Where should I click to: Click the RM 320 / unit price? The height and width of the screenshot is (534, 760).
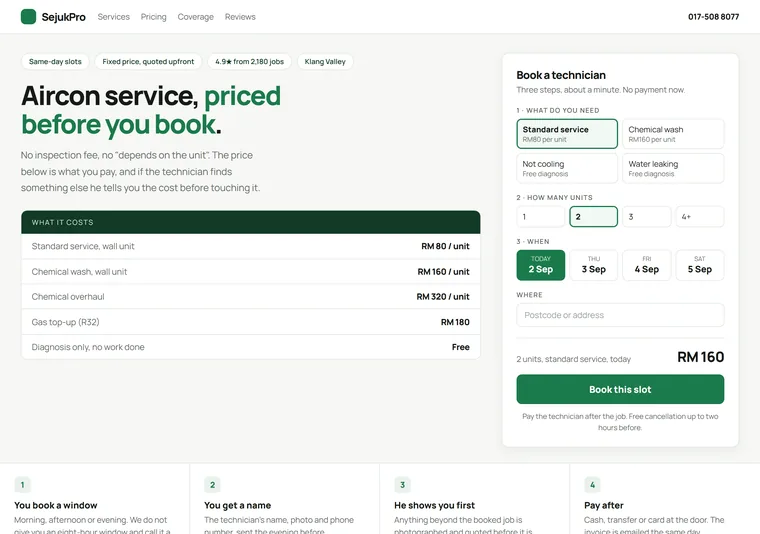pyautogui.click(x=443, y=297)
